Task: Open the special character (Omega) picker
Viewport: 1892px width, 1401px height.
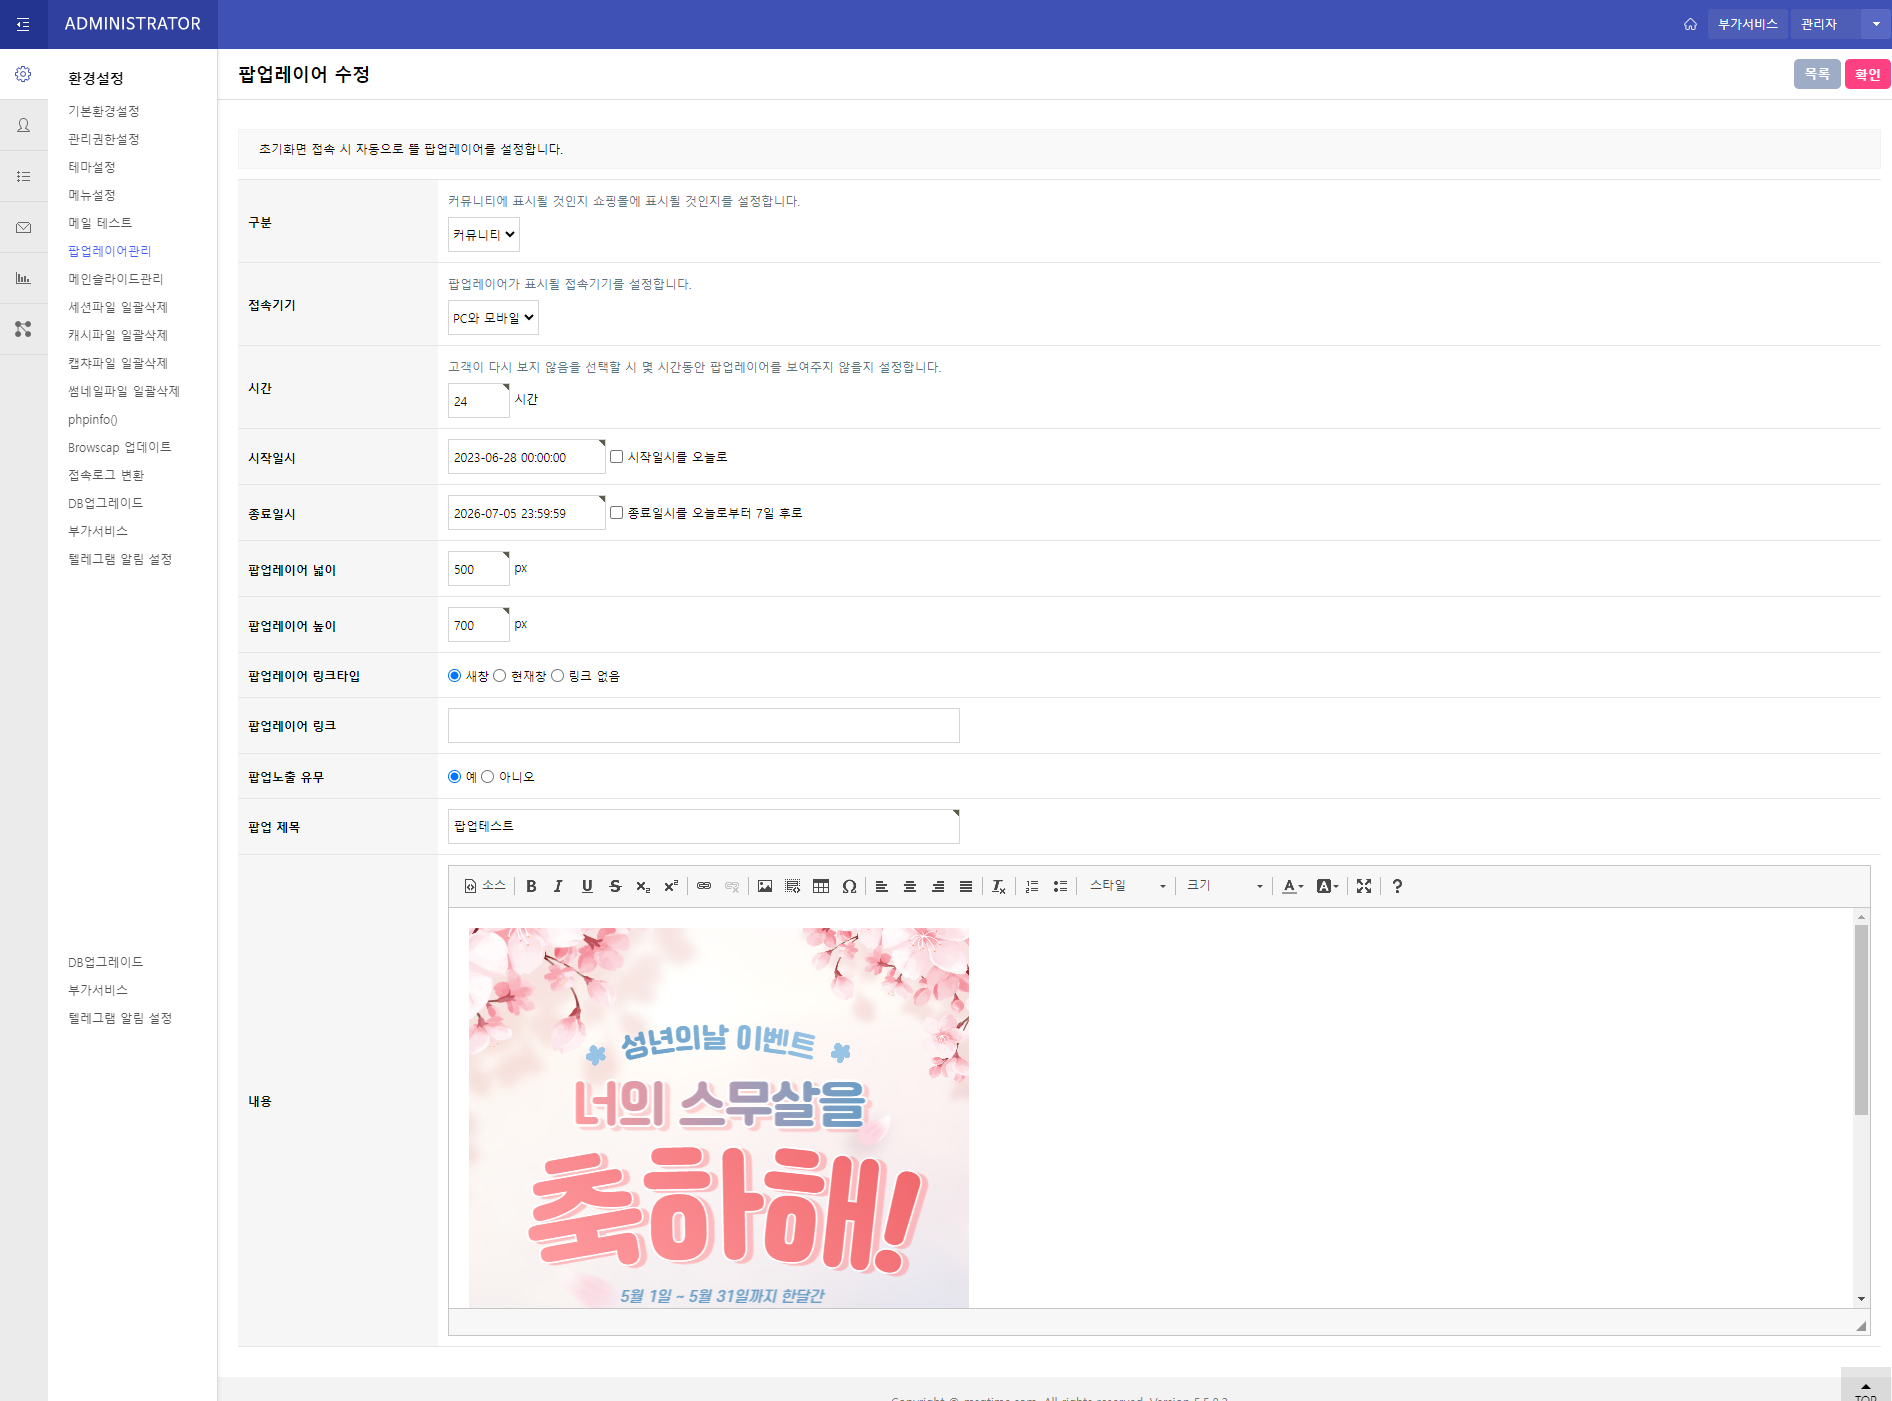Action: click(849, 886)
